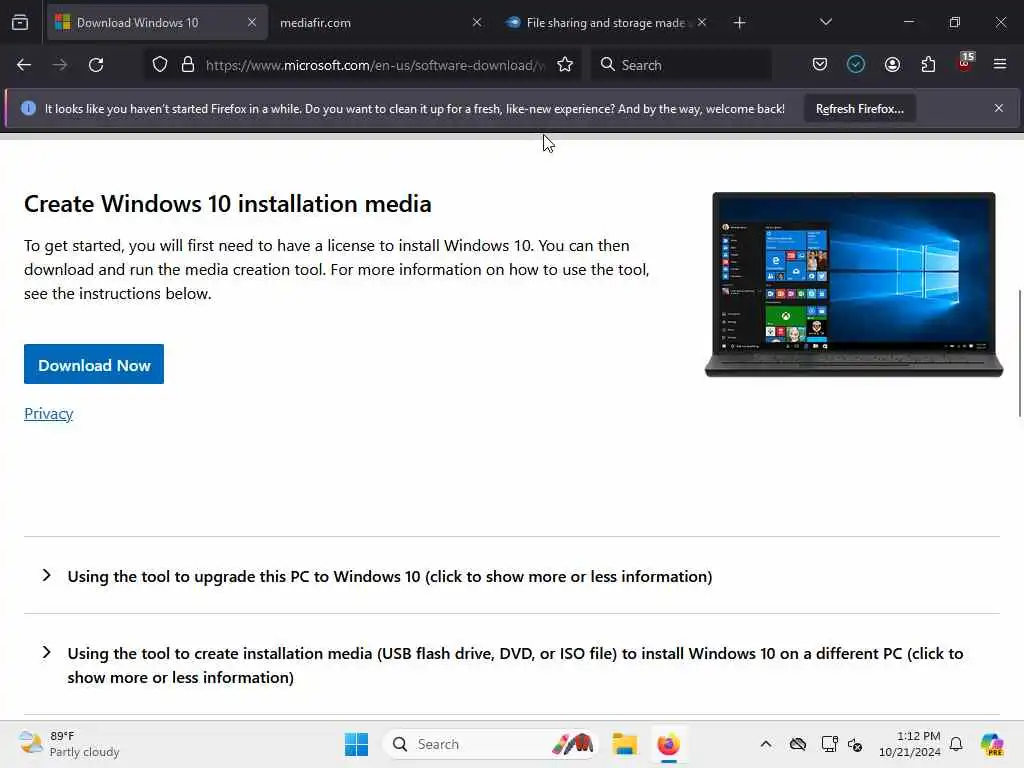Open Firefox View tab overview icon
This screenshot has width=1024, height=768.
[20, 23]
